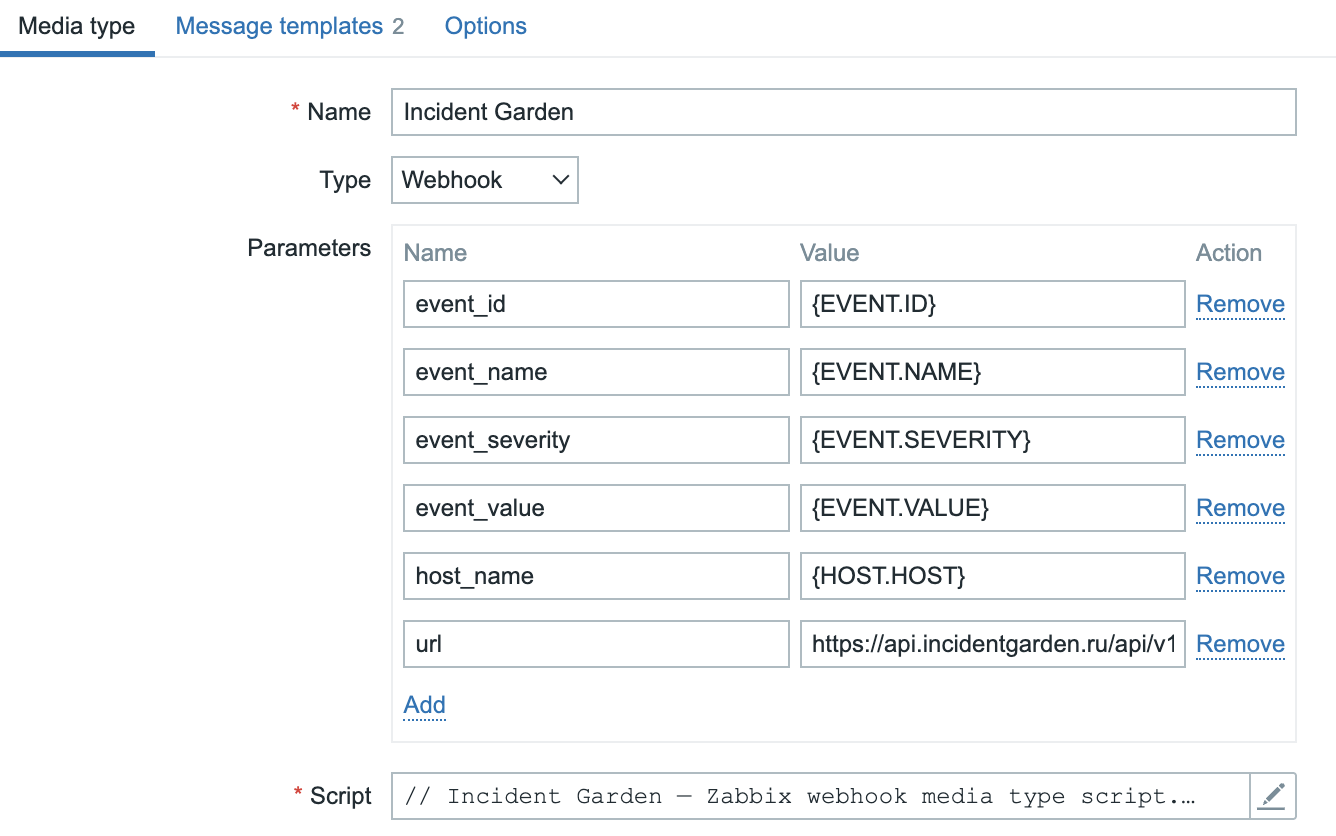
Task: Select the Parameters Action column header
Action: pyautogui.click(x=1229, y=253)
